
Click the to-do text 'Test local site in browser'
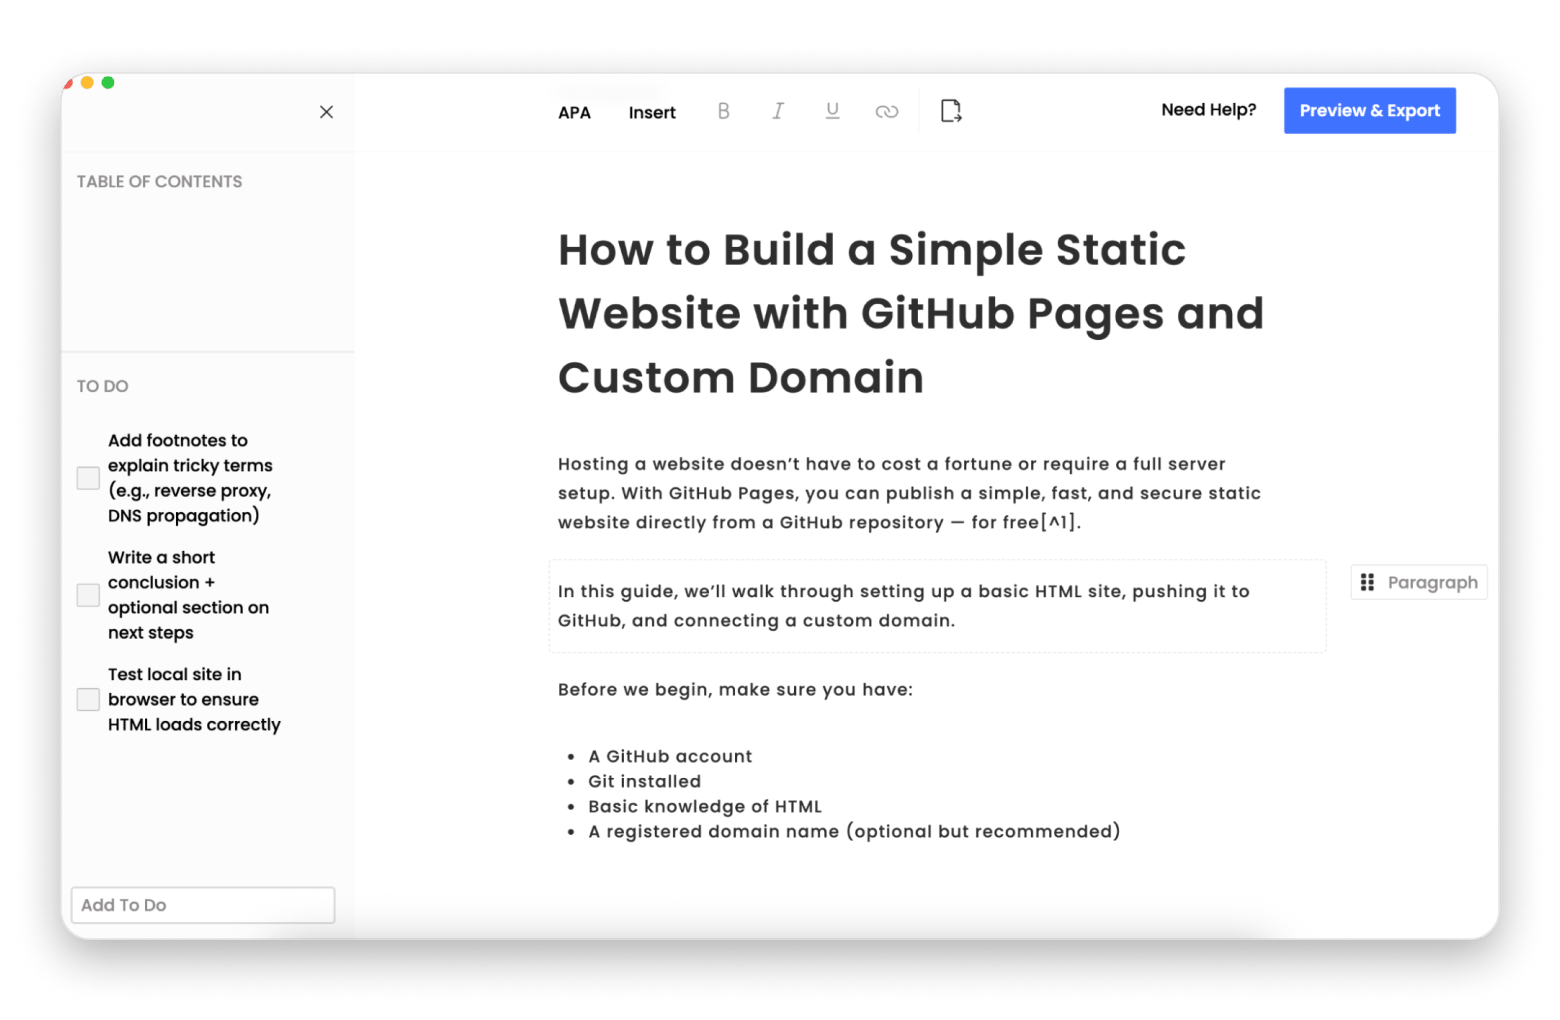coord(194,699)
